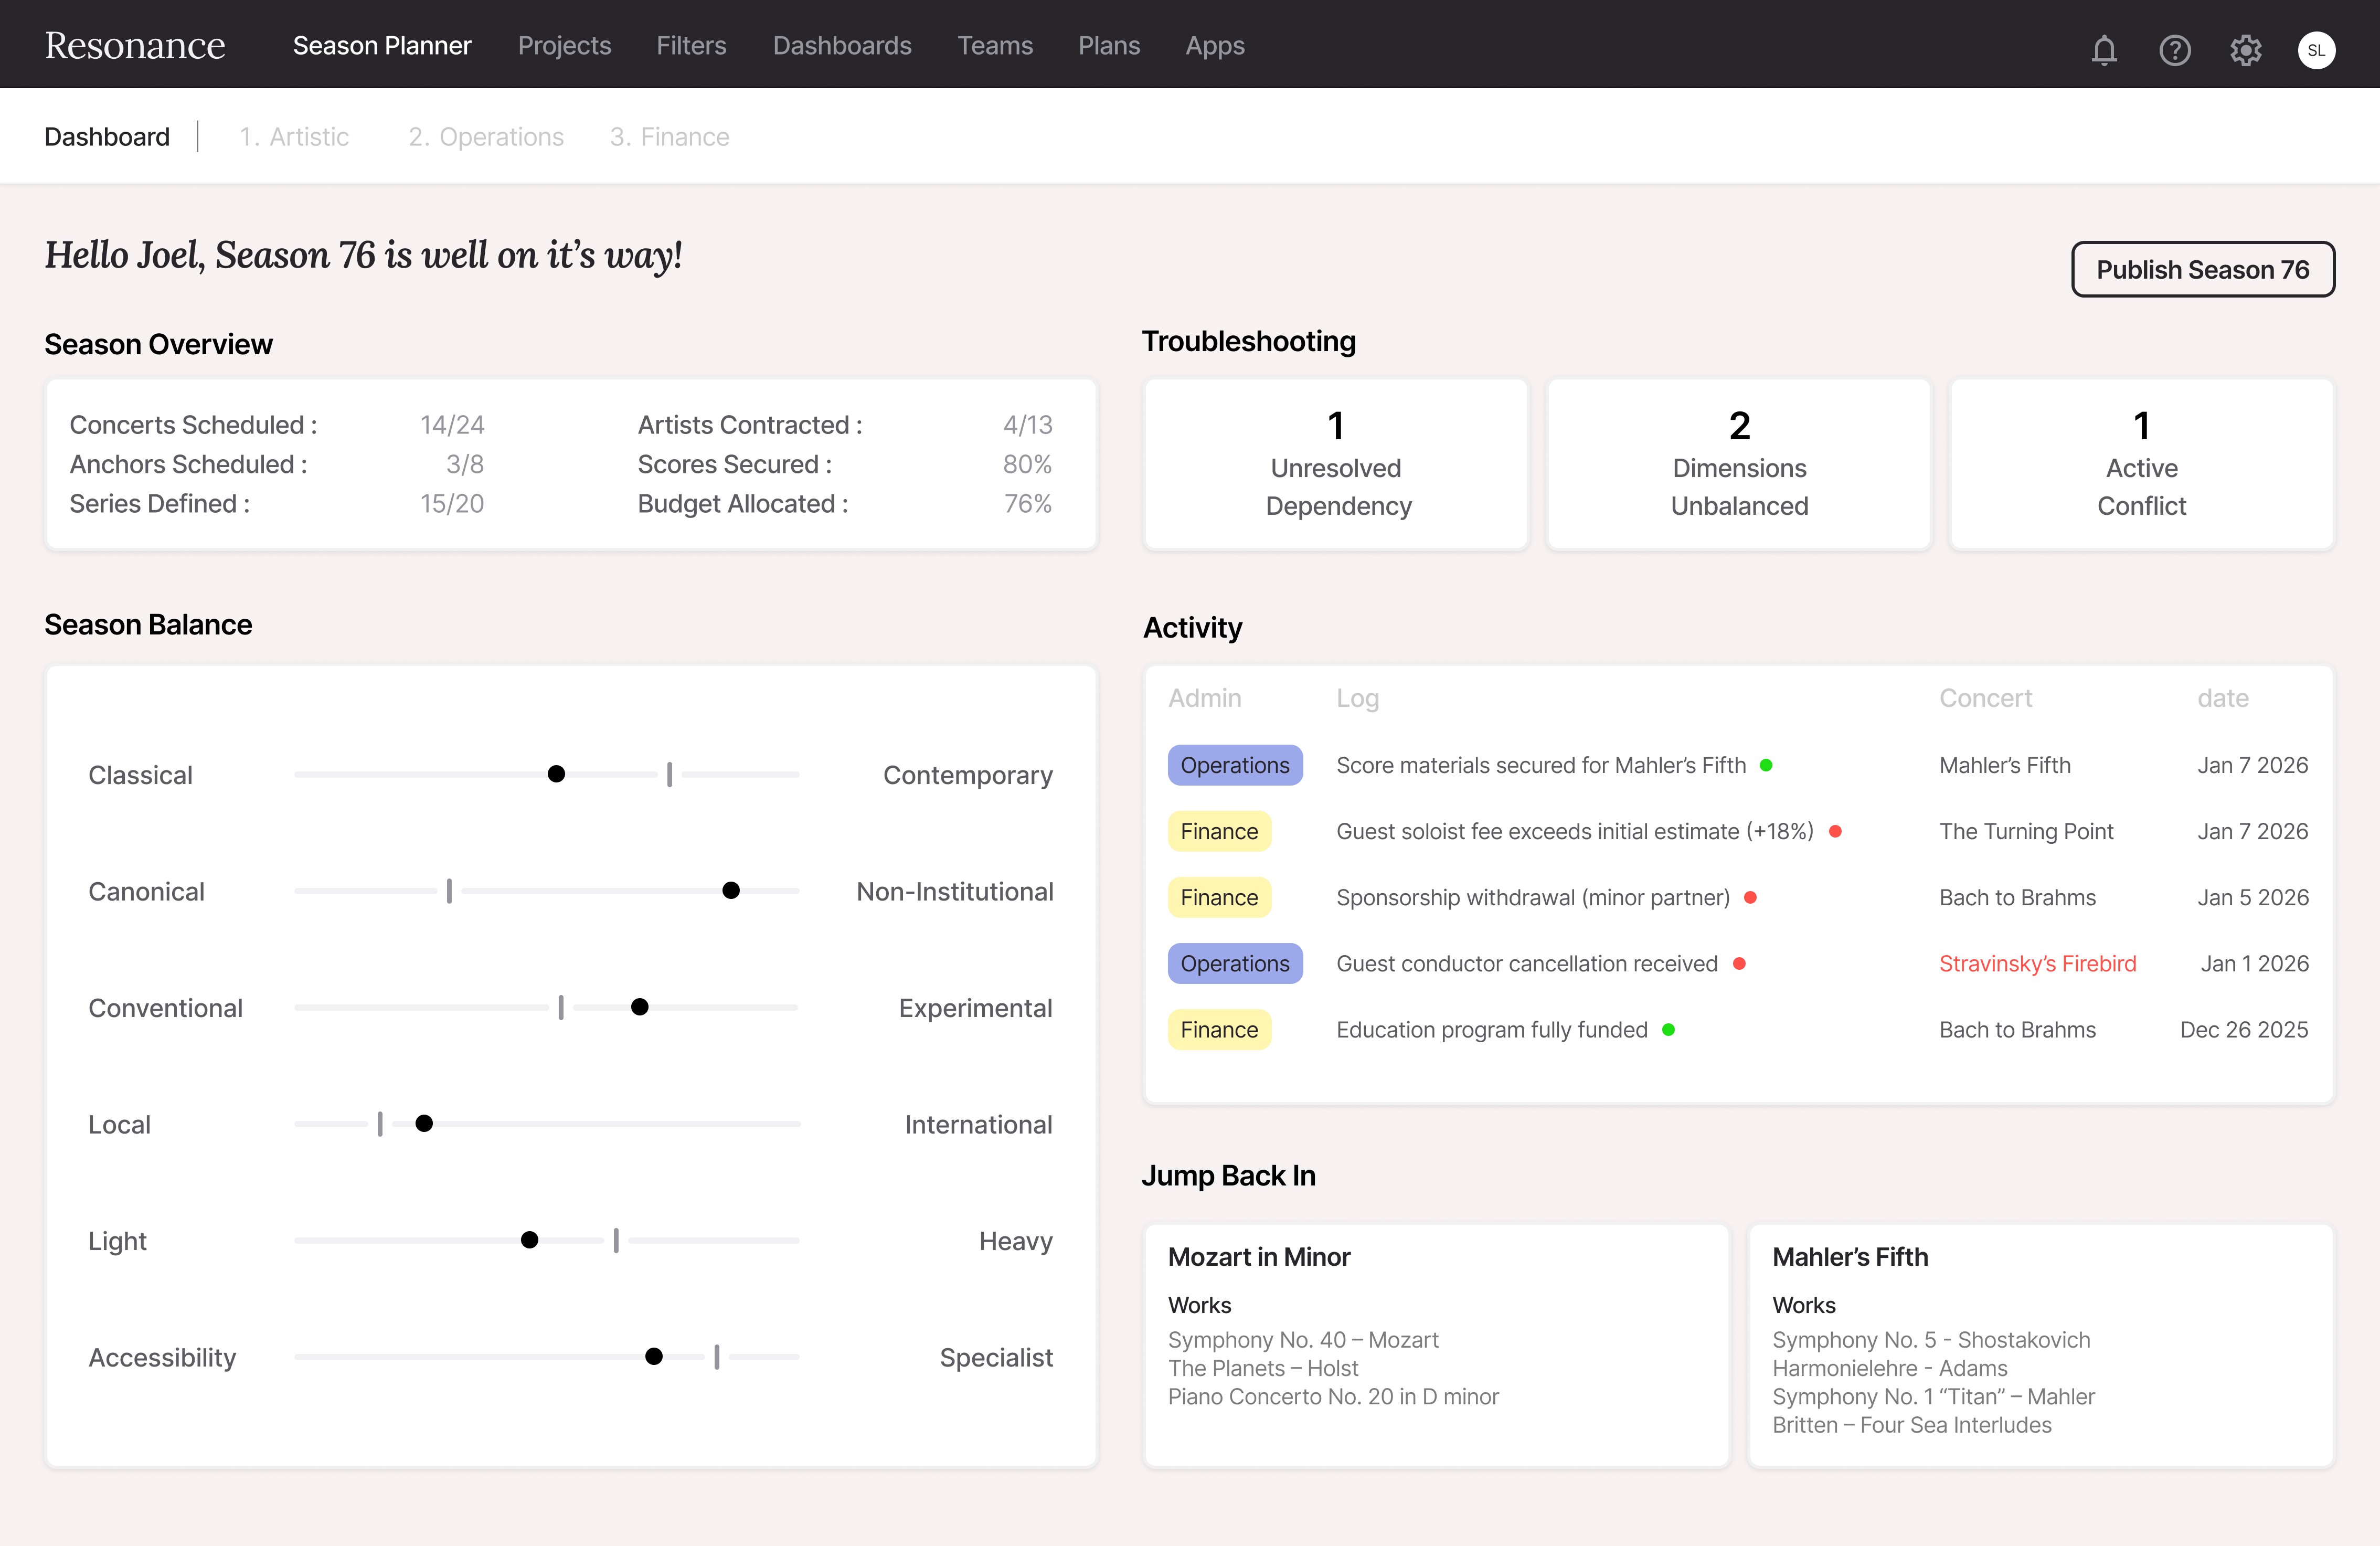Switch to the 2. Operations tab
Viewport: 2380px width, 1546px height.
(x=486, y=137)
